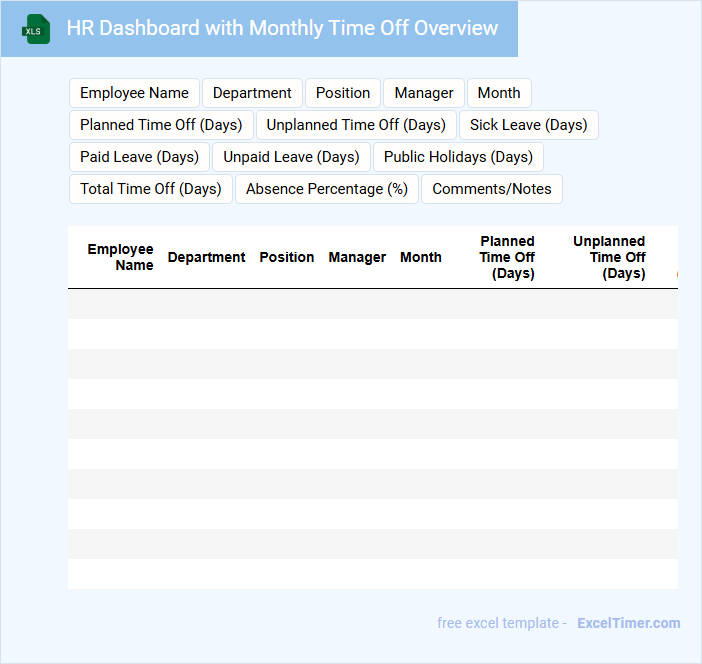The image size is (702, 664).
Task: Click the Month tag
Action: click(x=499, y=93)
